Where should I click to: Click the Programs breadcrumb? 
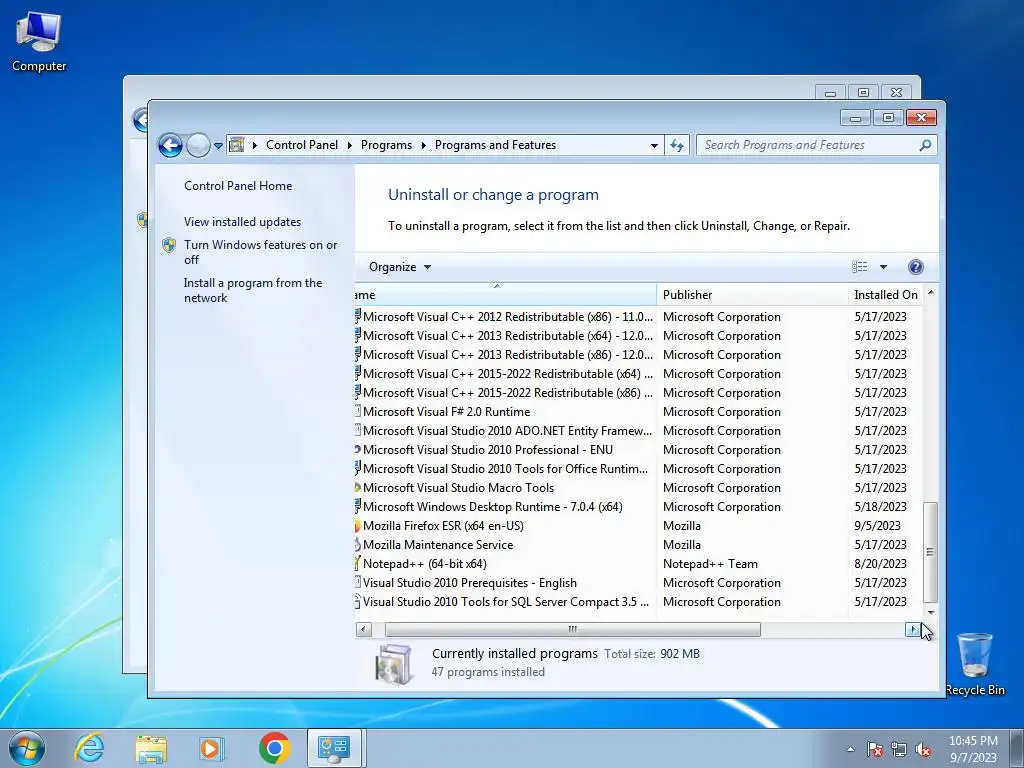pyautogui.click(x=386, y=145)
